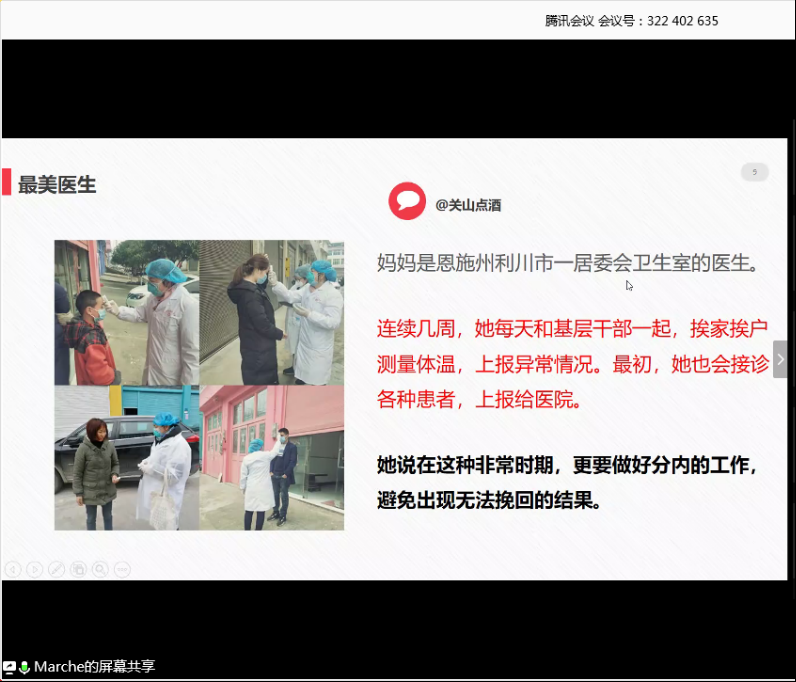Open the slideshow pen tool

pyautogui.click(x=56, y=569)
